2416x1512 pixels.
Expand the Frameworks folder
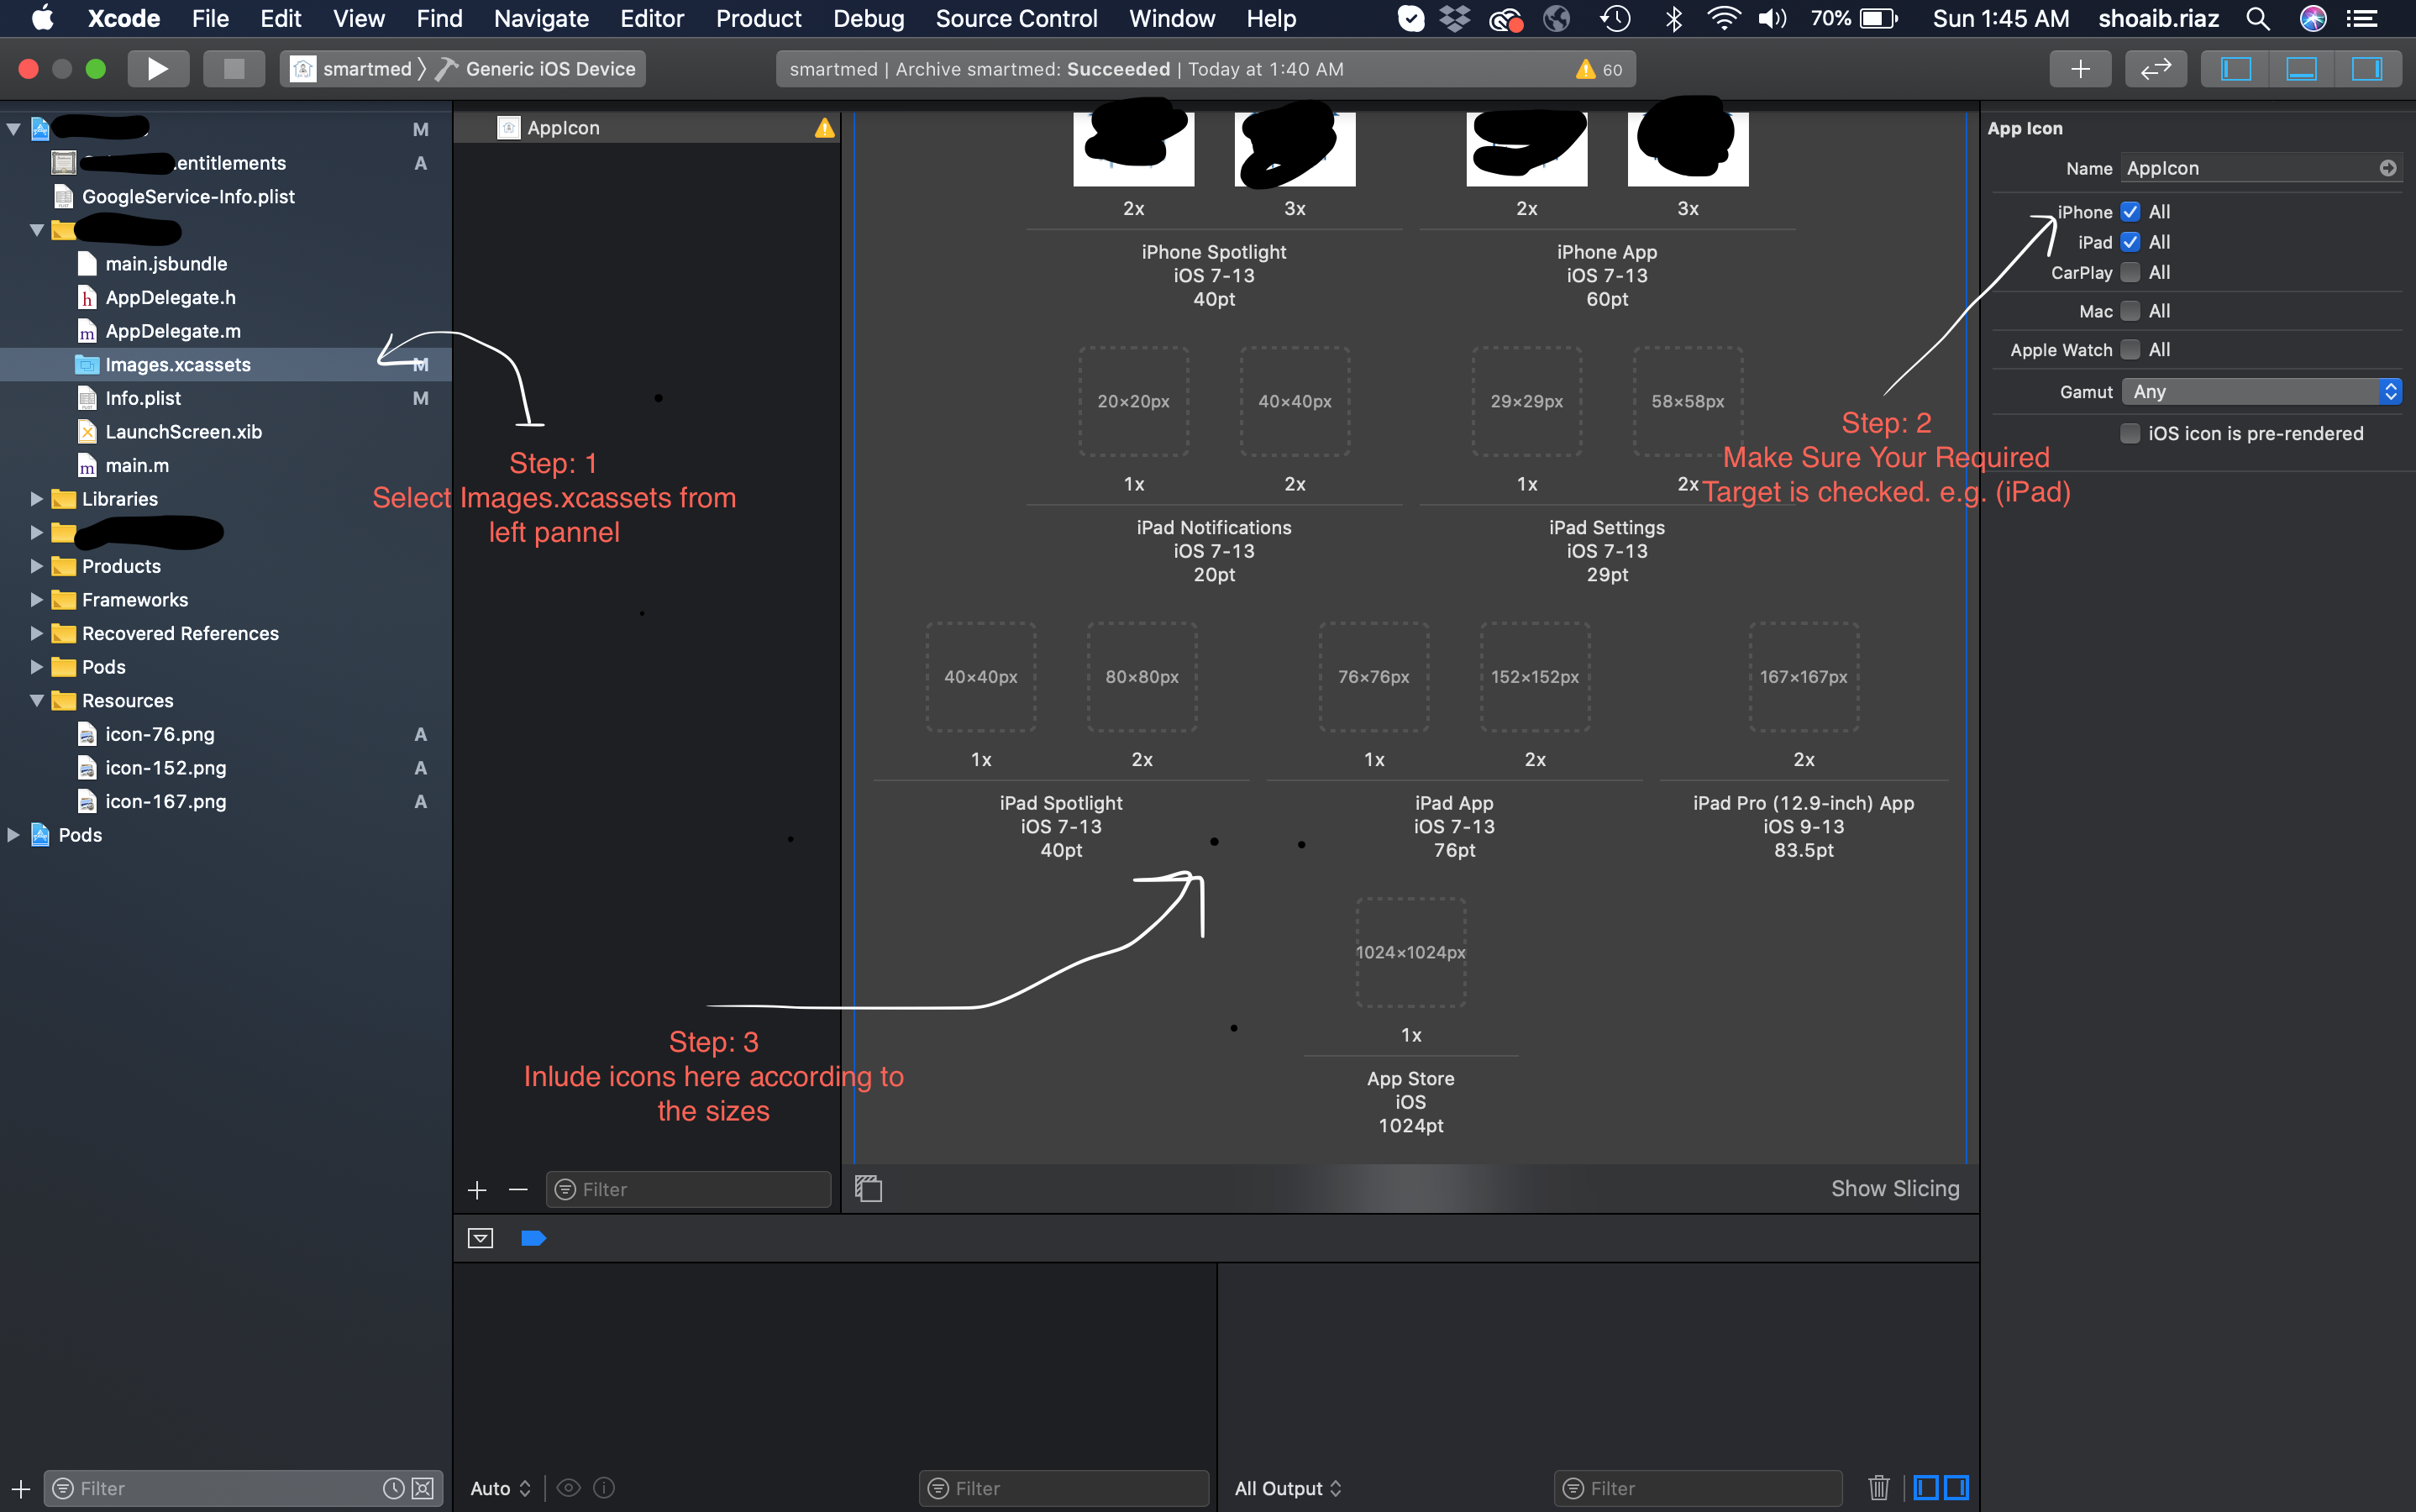36,600
